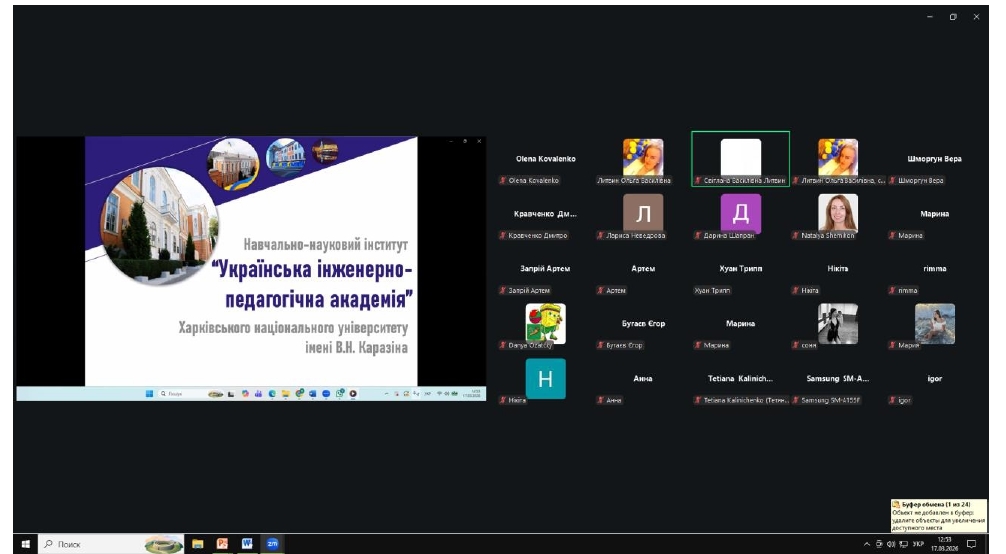The width and height of the screenshot is (1006, 554).
Task: Click Бугаєв Єгор's muted microphone icon
Action: (601, 345)
